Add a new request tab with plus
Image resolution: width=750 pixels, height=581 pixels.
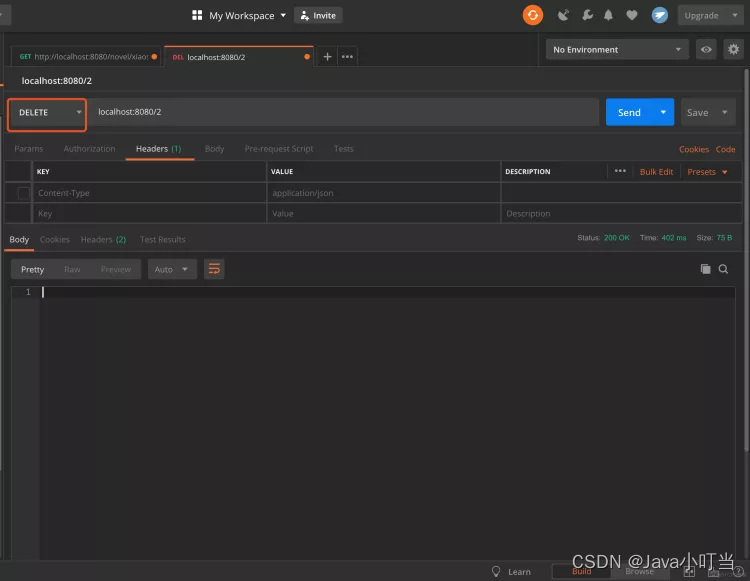pos(327,57)
